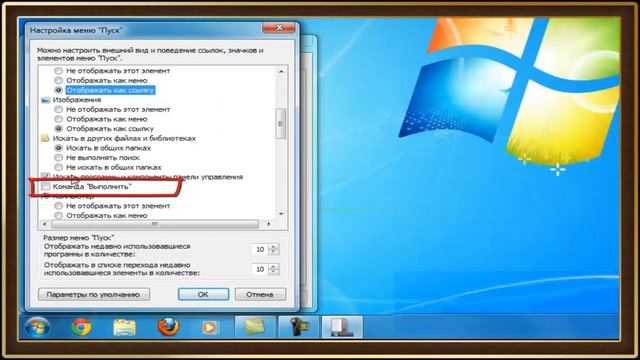The height and width of the screenshot is (360, 640).
Task: Select highlighted 'Отображать как ссылку' radio button
Action: [x=59, y=90]
